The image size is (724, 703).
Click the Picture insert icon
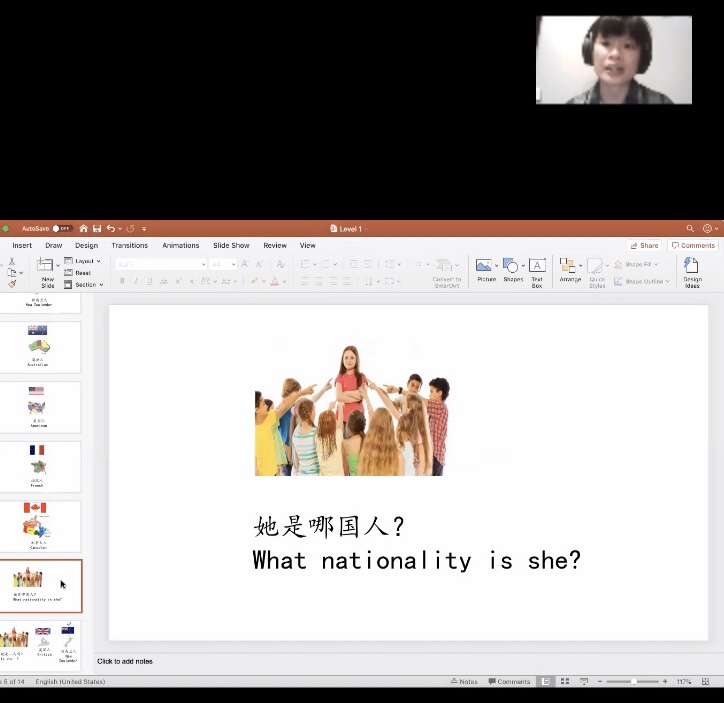(486, 267)
